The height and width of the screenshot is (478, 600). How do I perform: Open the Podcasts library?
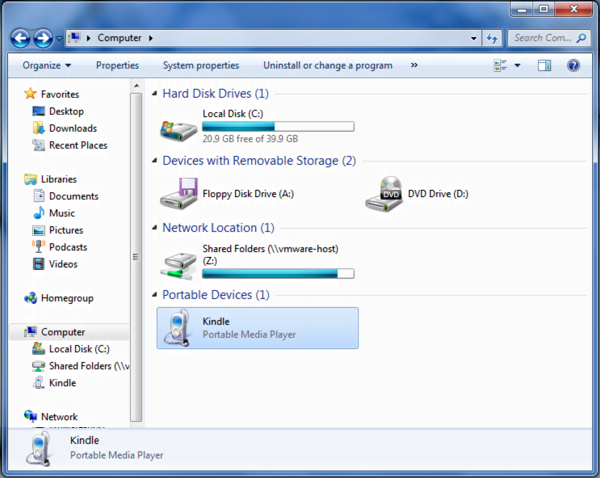pos(68,247)
